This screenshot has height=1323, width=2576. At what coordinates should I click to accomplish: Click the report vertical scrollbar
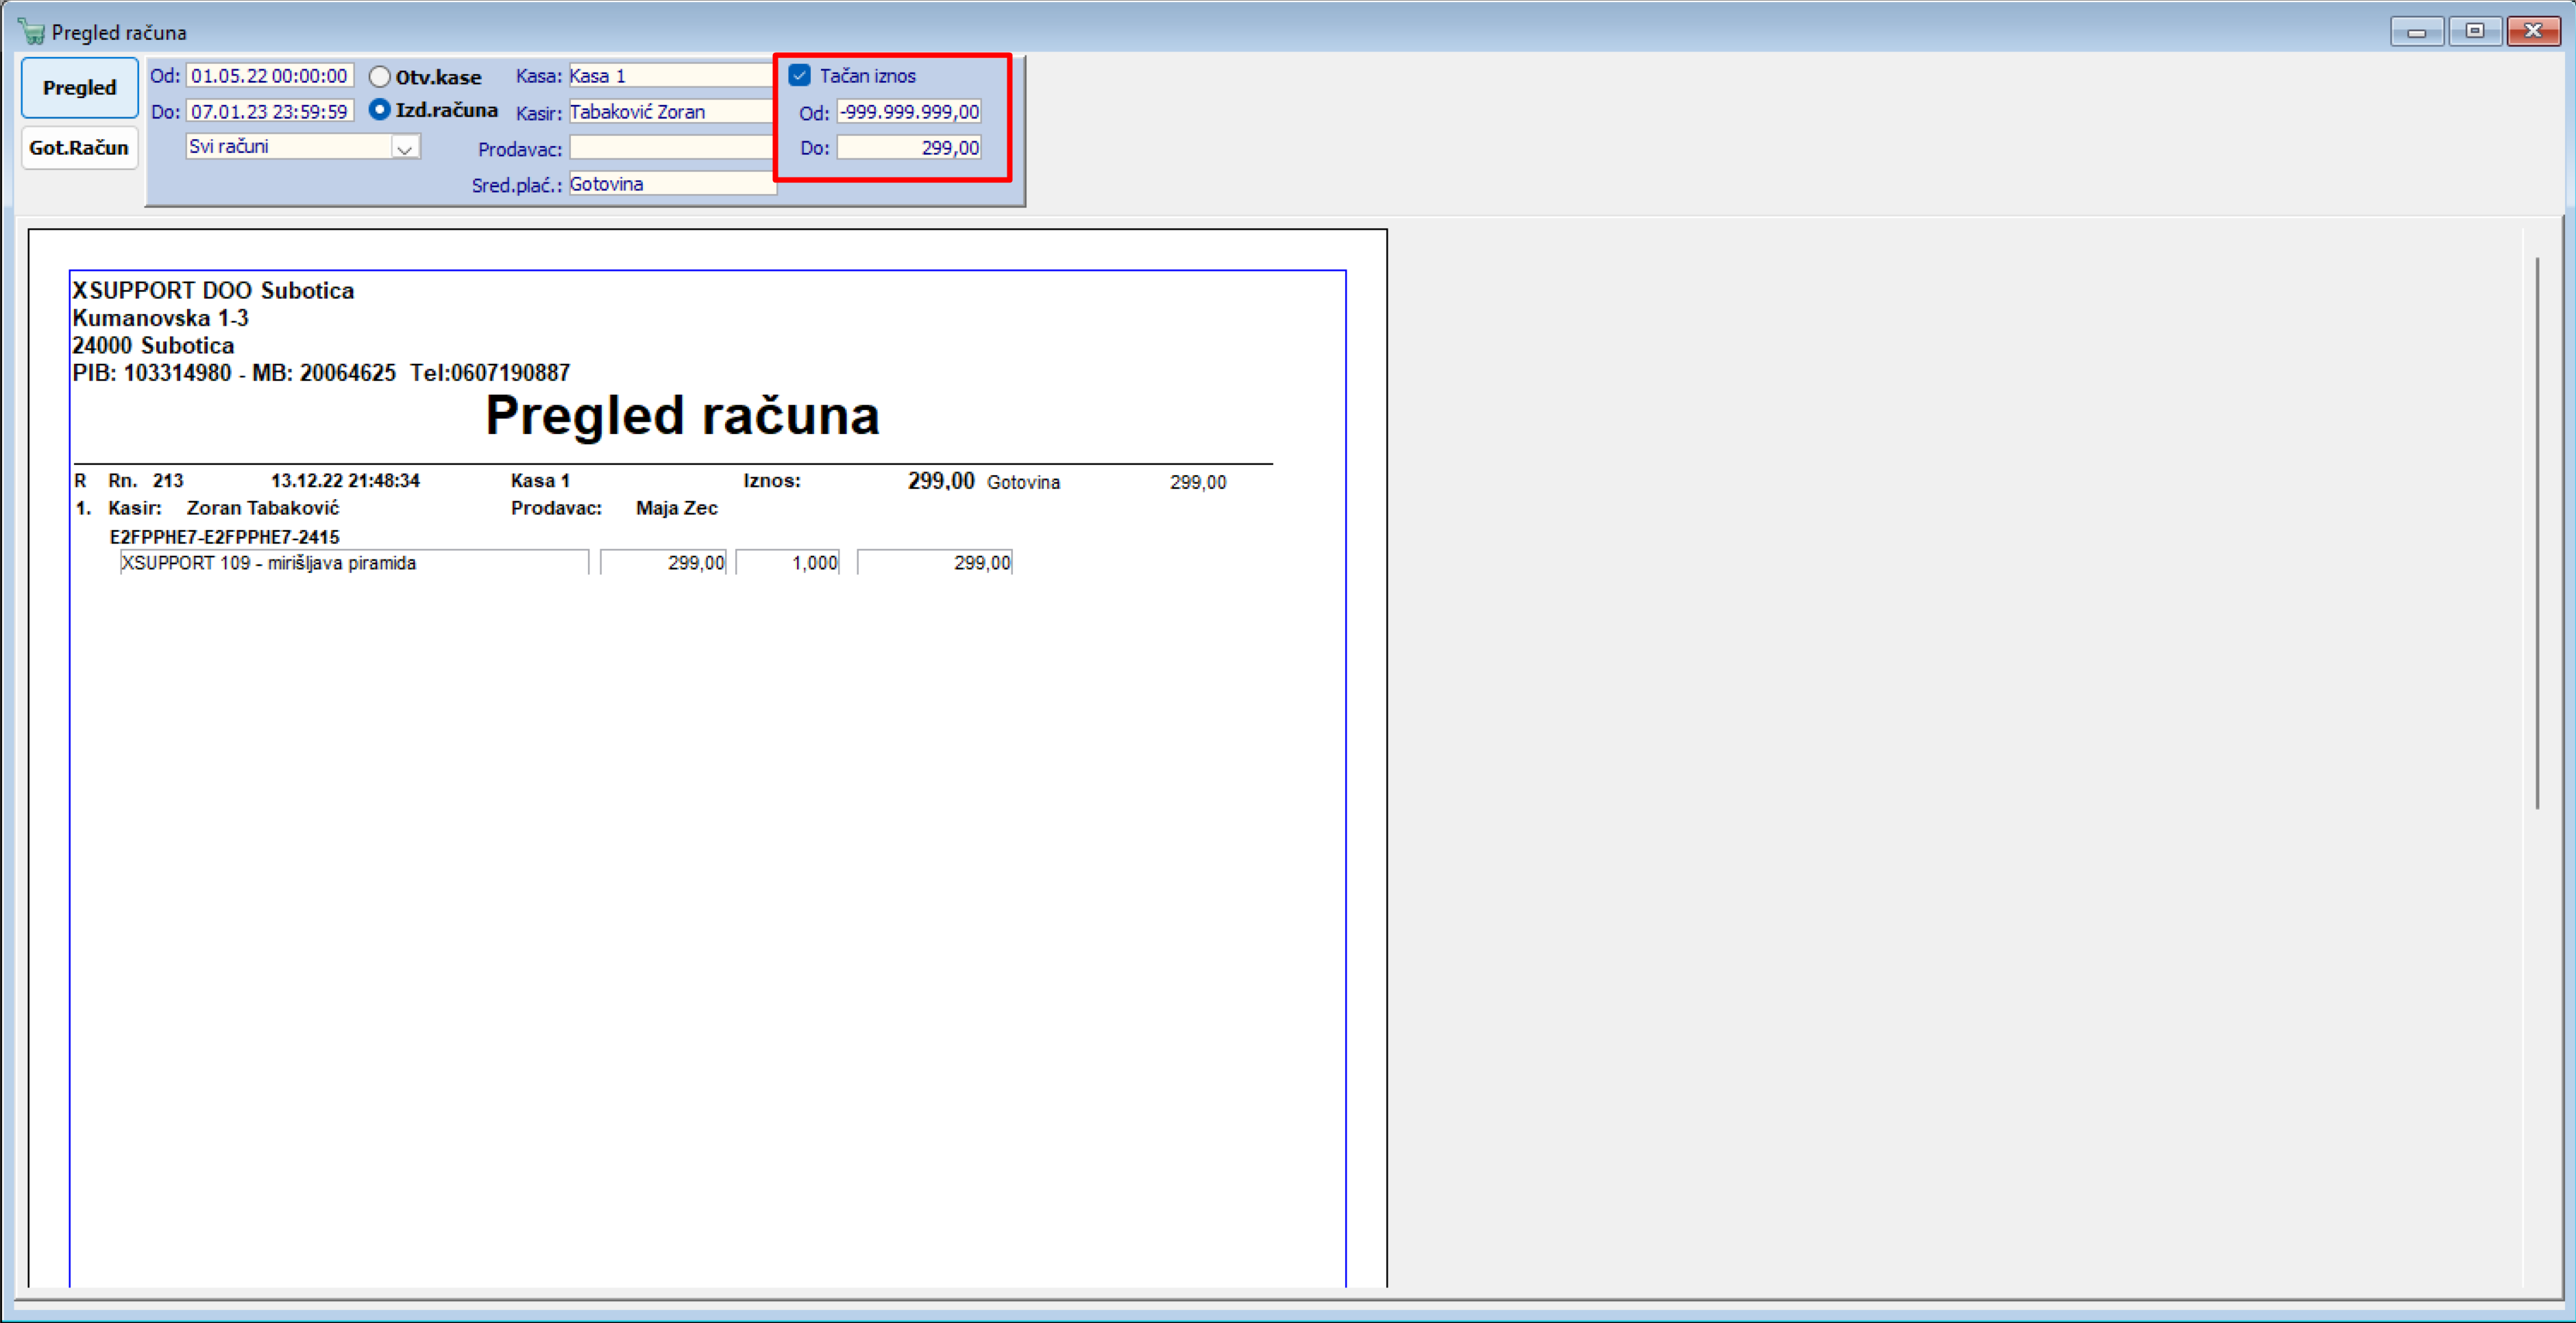pyautogui.click(x=2538, y=535)
